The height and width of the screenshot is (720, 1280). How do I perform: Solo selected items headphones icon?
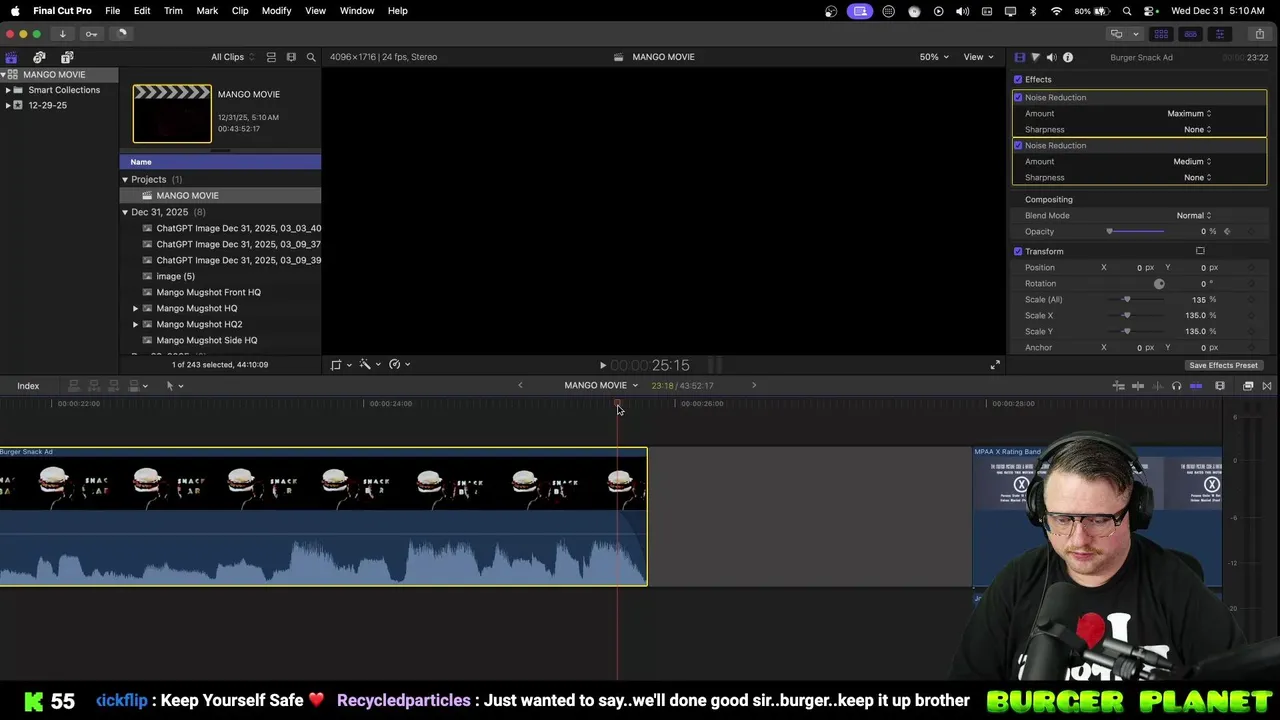(x=1177, y=386)
